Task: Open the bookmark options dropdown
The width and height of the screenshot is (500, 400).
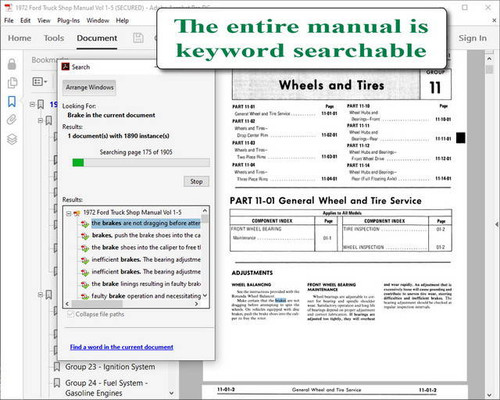Action: click(x=40, y=81)
